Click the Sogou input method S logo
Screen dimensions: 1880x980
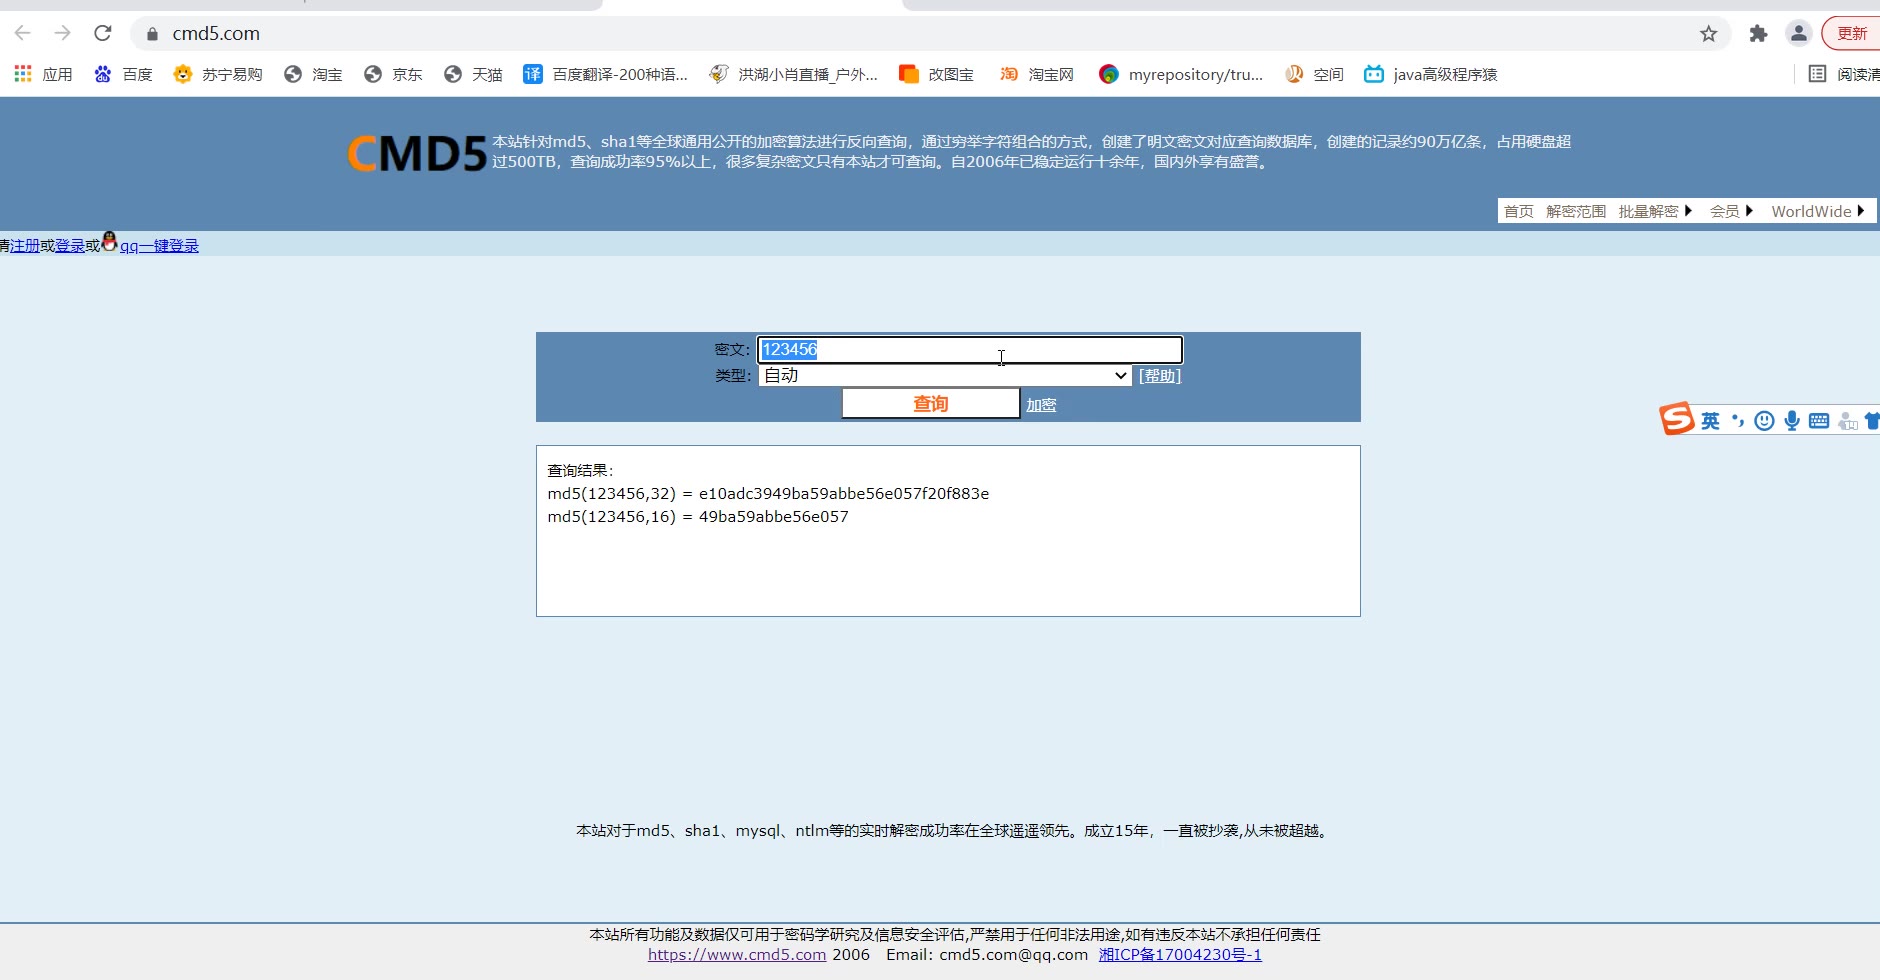tap(1677, 419)
